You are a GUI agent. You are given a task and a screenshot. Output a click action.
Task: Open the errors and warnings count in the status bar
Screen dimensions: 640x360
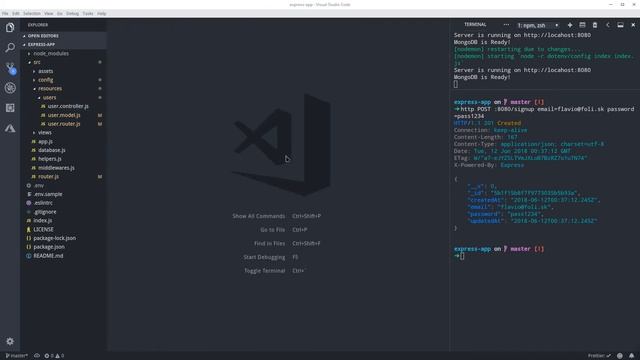pos(54,356)
